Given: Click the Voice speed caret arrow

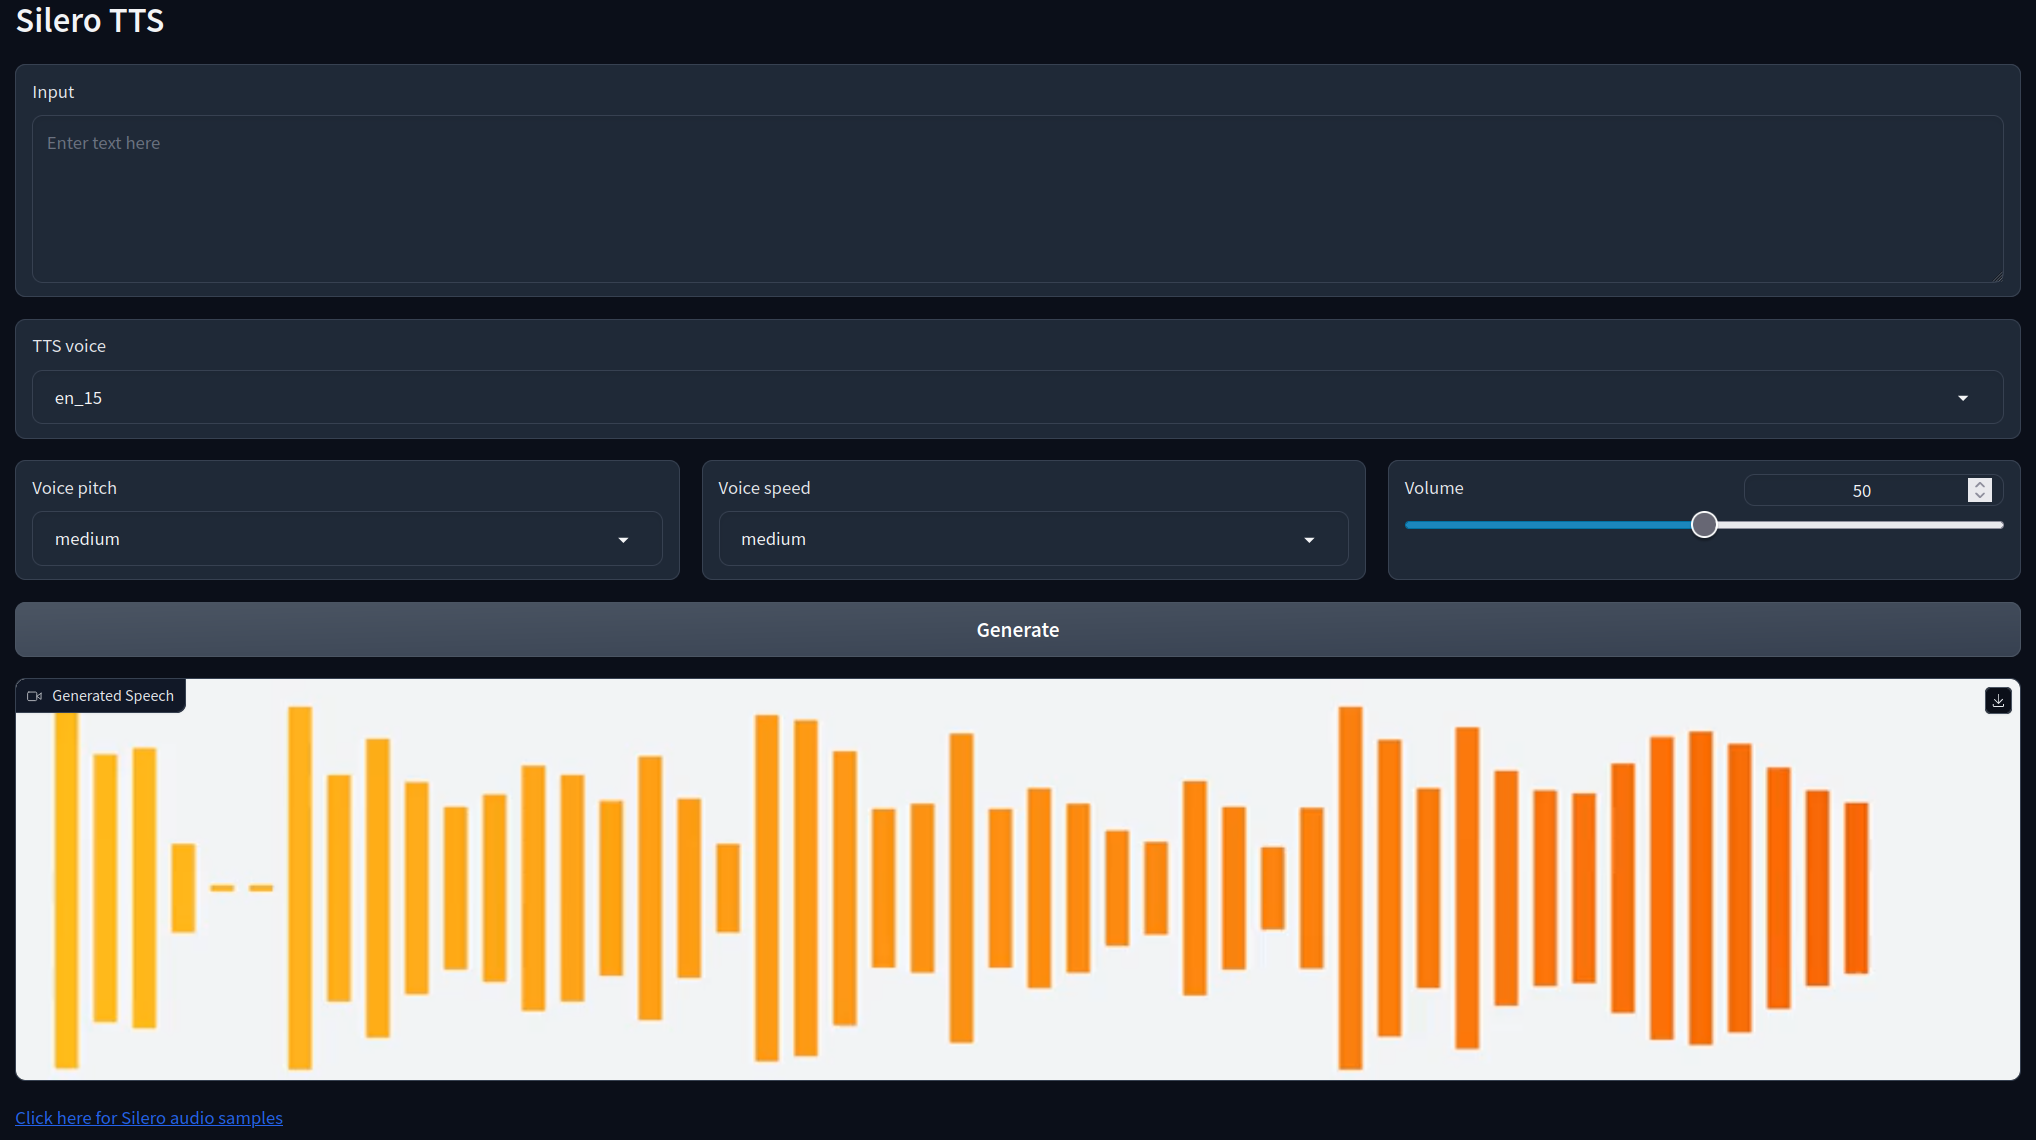Looking at the screenshot, I should coord(1309,540).
